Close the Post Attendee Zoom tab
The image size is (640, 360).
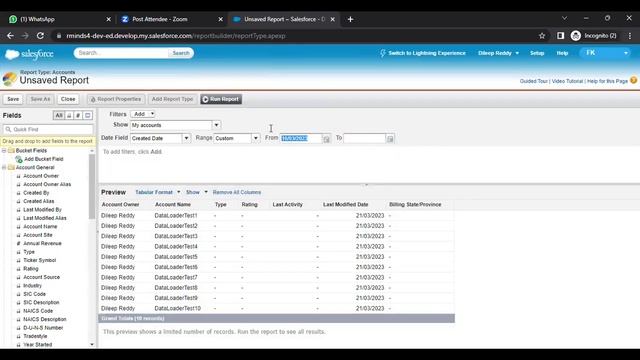(x=220, y=19)
